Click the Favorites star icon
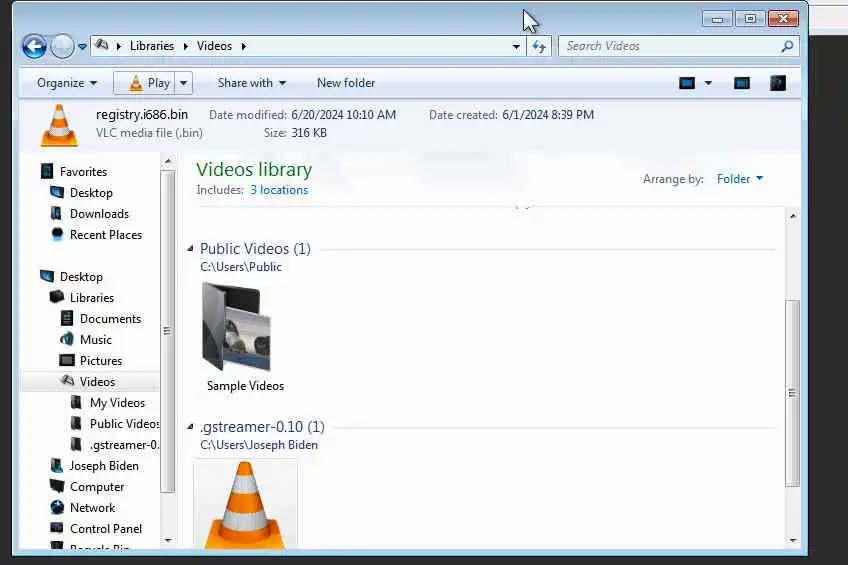The image size is (848, 565). point(47,171)
